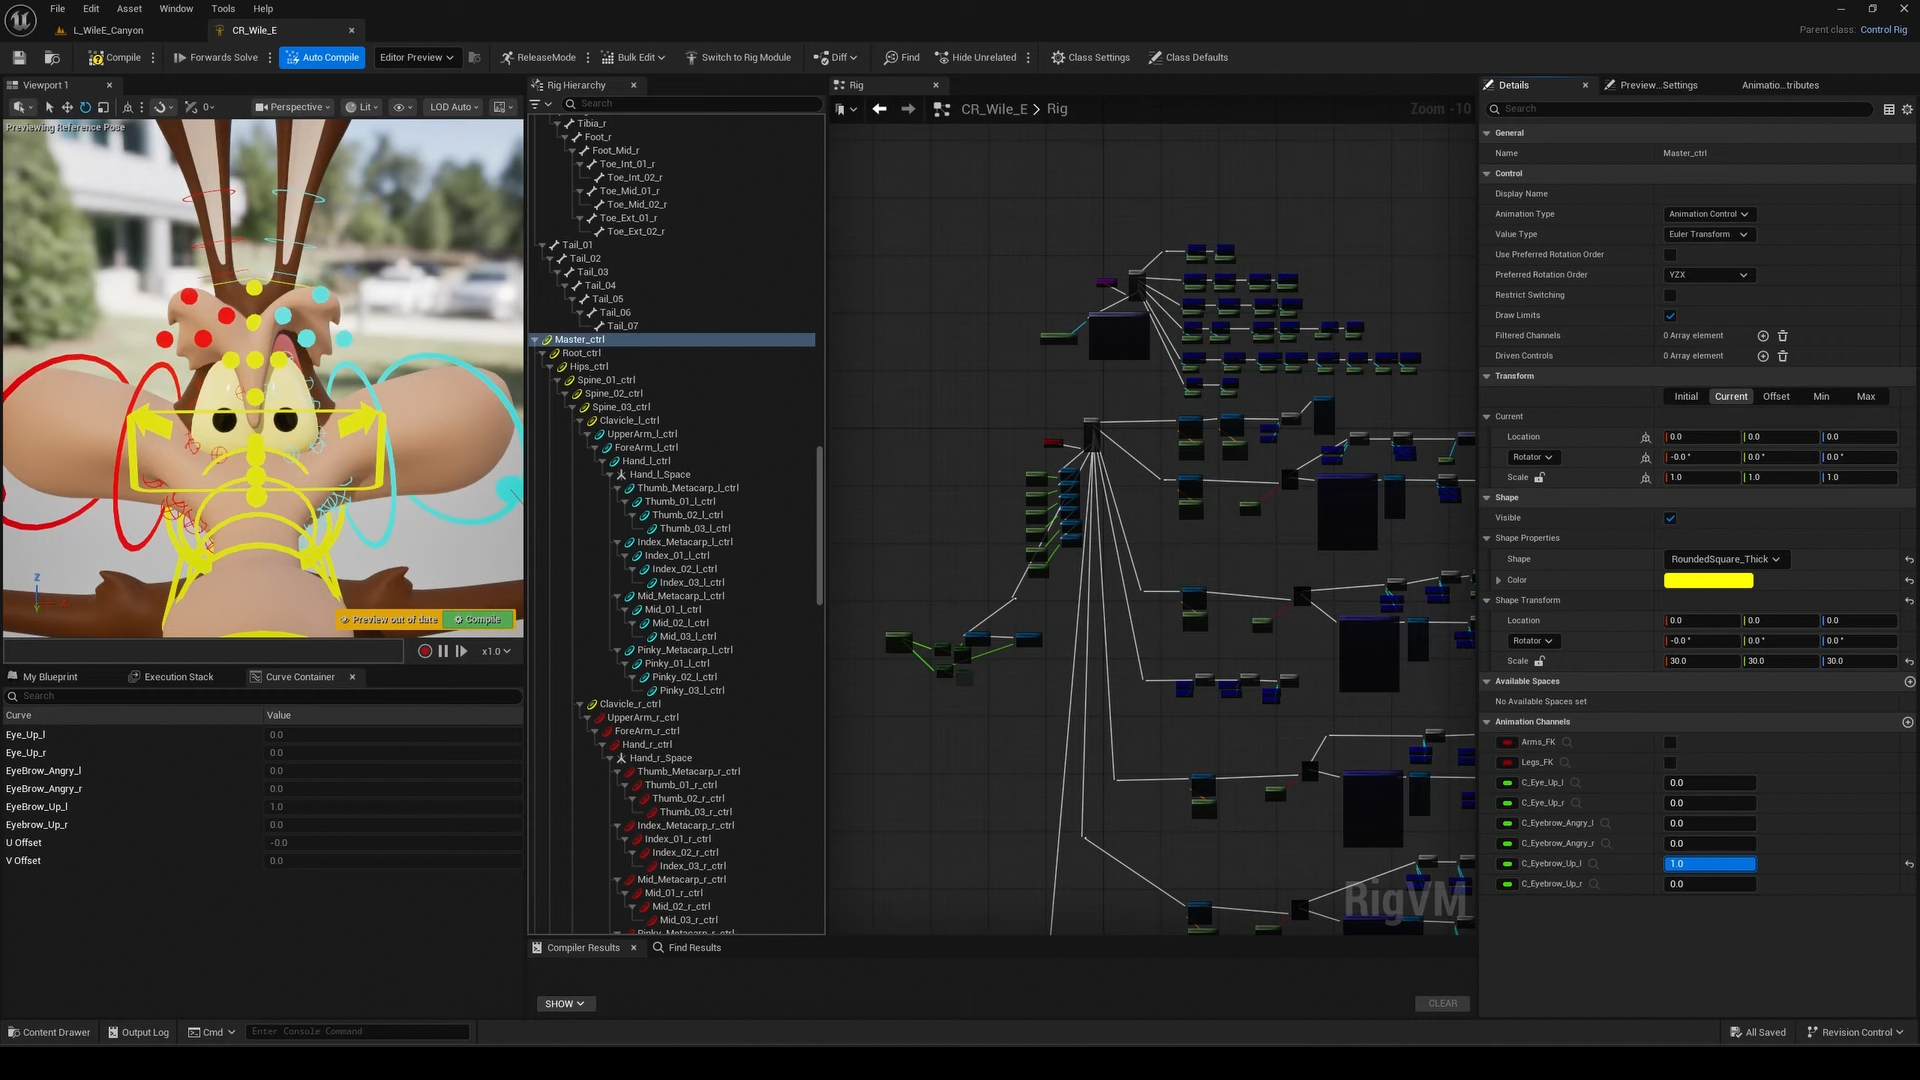
Task: Toggle the Shape Visible checkbox
Action: point(1670,518)
